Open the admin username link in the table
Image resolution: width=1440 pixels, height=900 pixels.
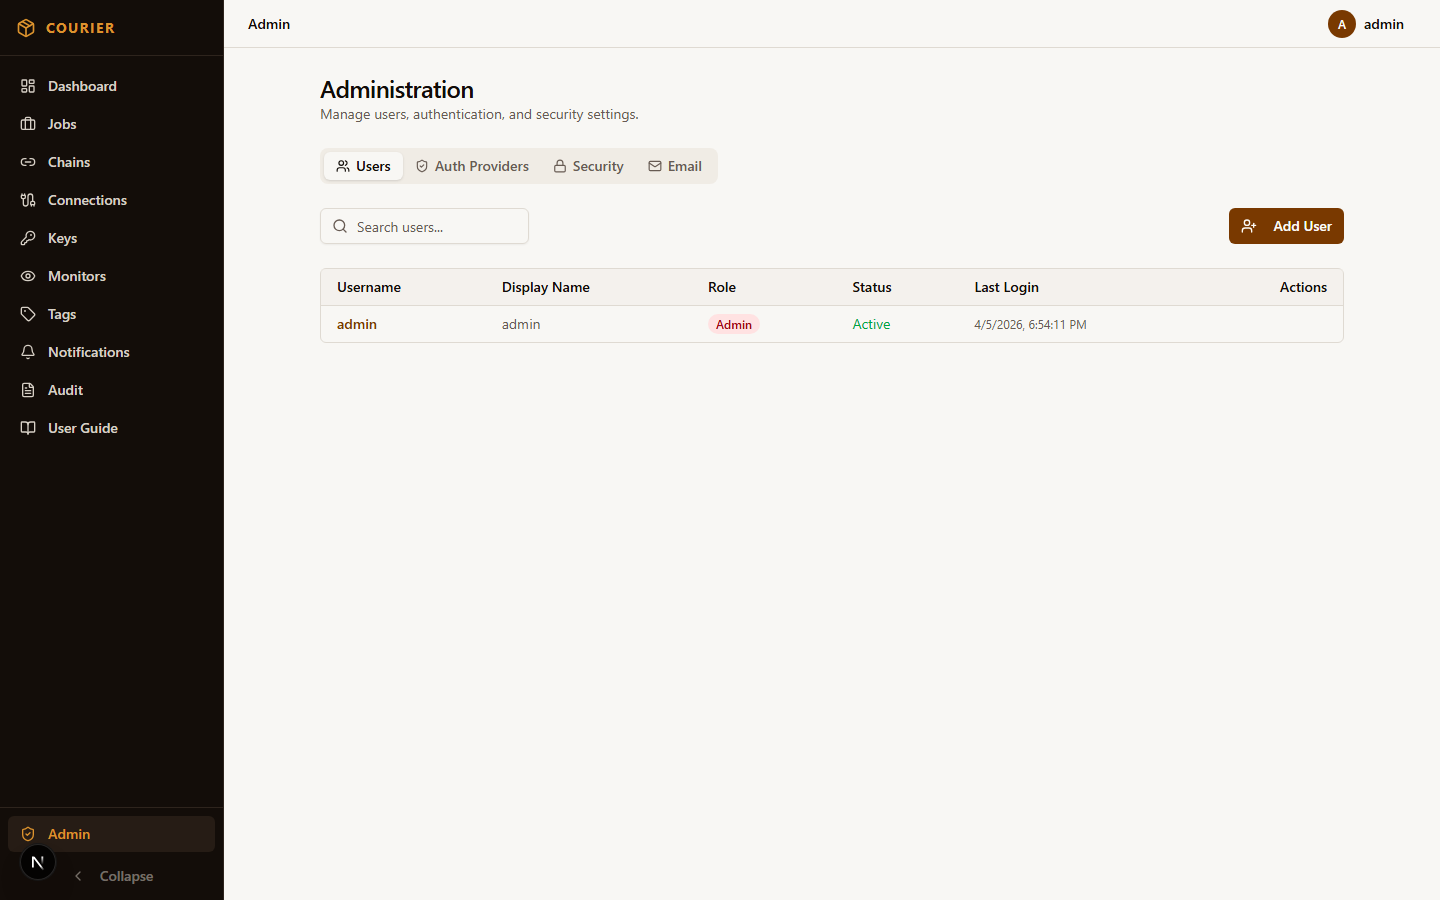[357, 324]
